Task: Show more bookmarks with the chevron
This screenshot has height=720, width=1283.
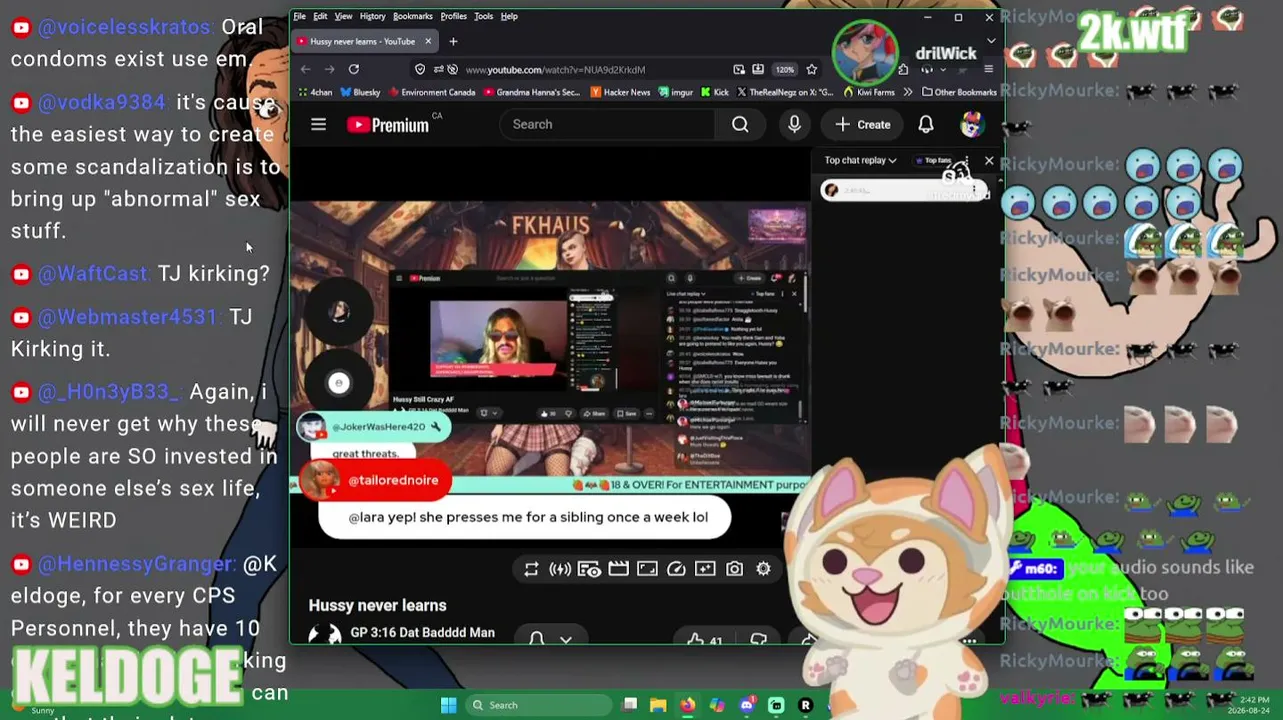Action: tap(907, 92)
